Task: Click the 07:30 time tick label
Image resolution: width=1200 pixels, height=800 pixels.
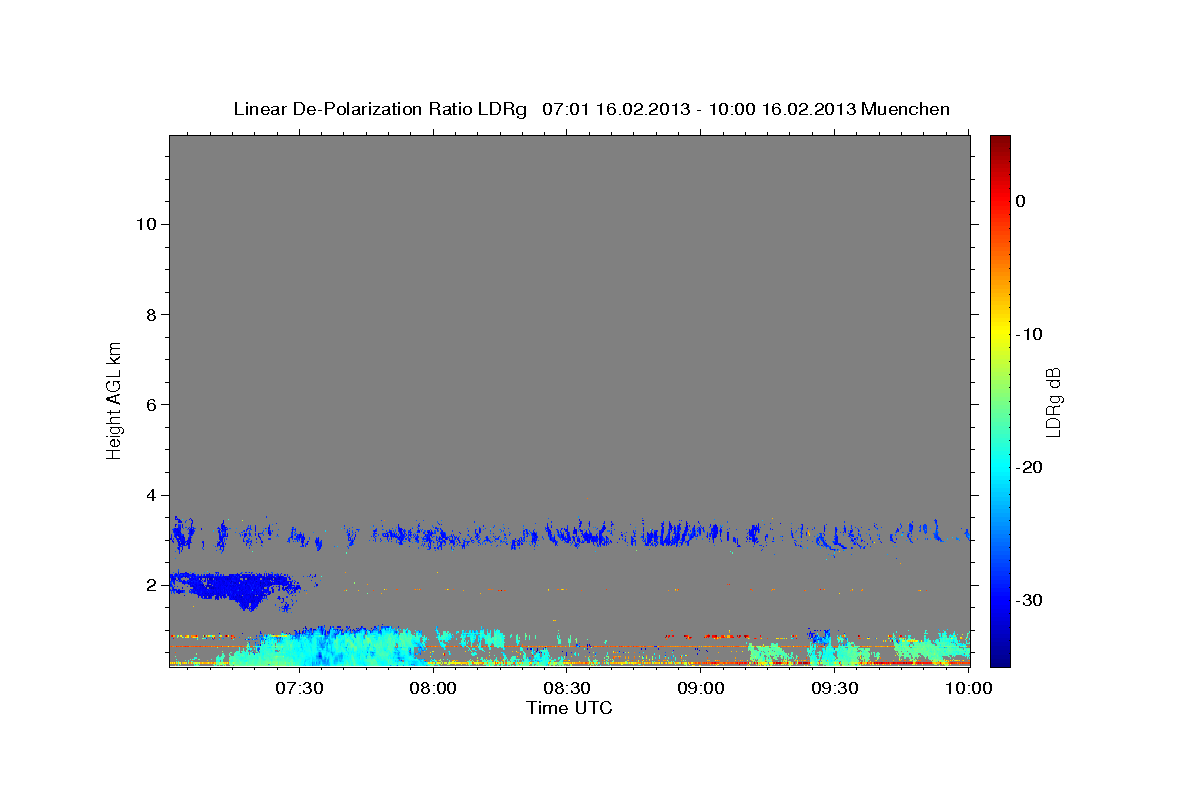Action: [x=299, y=688]
